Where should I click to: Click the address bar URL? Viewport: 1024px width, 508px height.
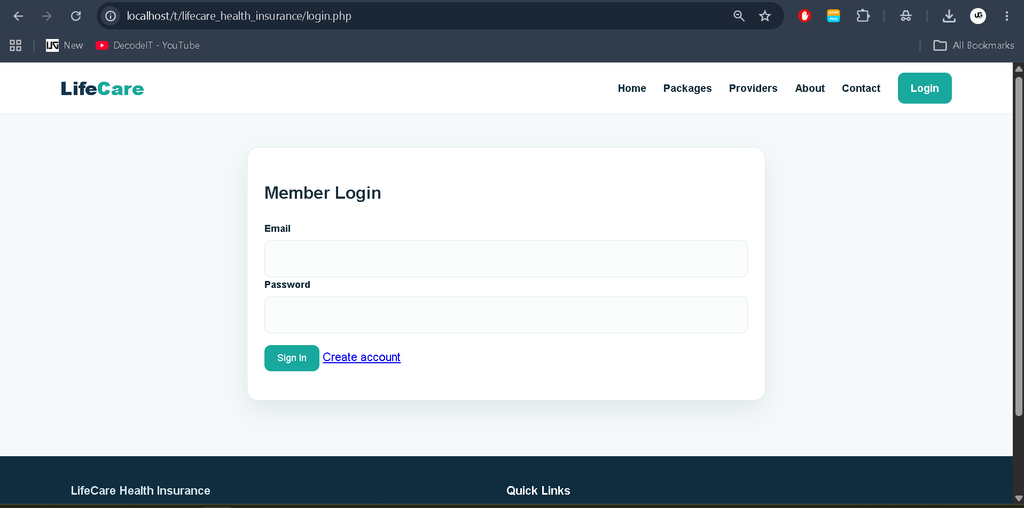[239, 16]
